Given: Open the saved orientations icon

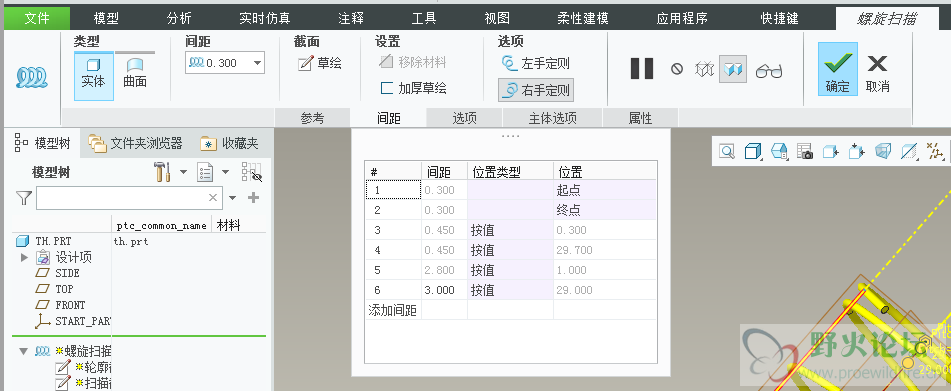Looking at the screenshot, I should (779, 152).
